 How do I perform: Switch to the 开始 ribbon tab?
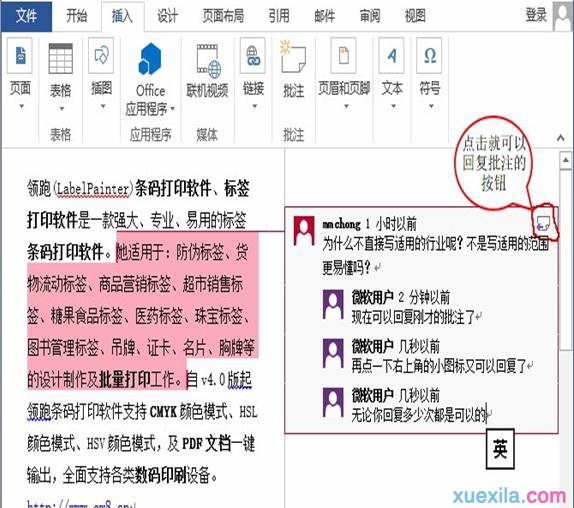click(77, 16)
